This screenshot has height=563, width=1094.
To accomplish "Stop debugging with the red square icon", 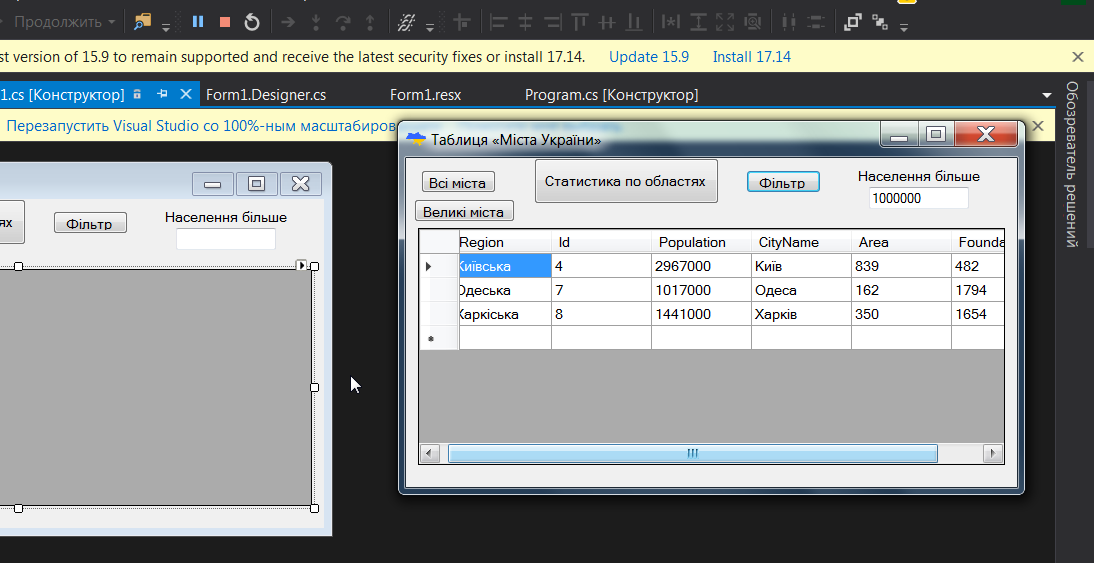I will click(x=225, y=22).
